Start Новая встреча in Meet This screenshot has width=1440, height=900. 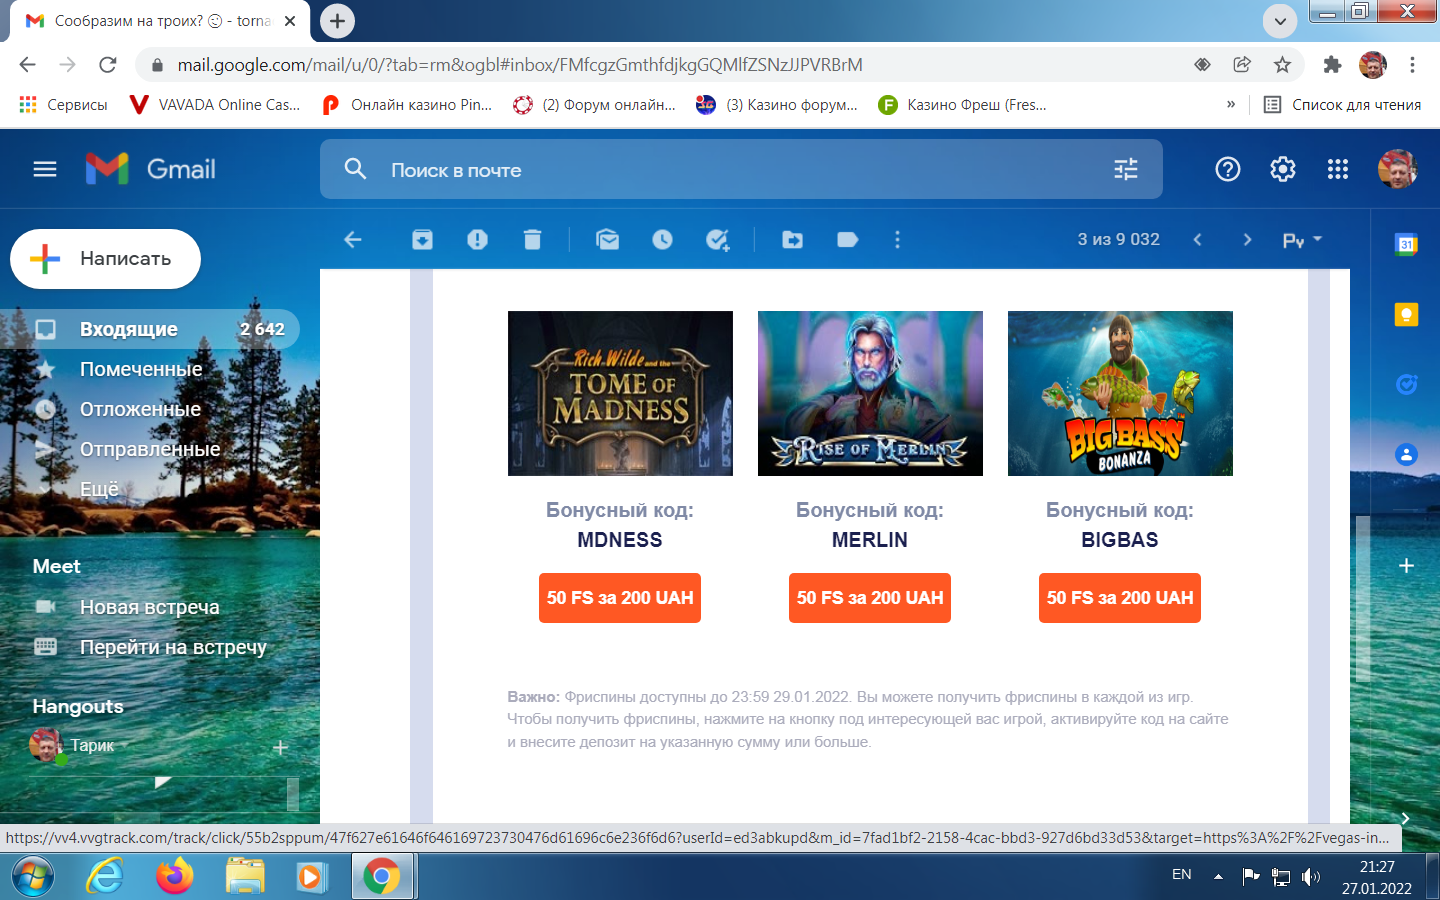coord(150,607)
